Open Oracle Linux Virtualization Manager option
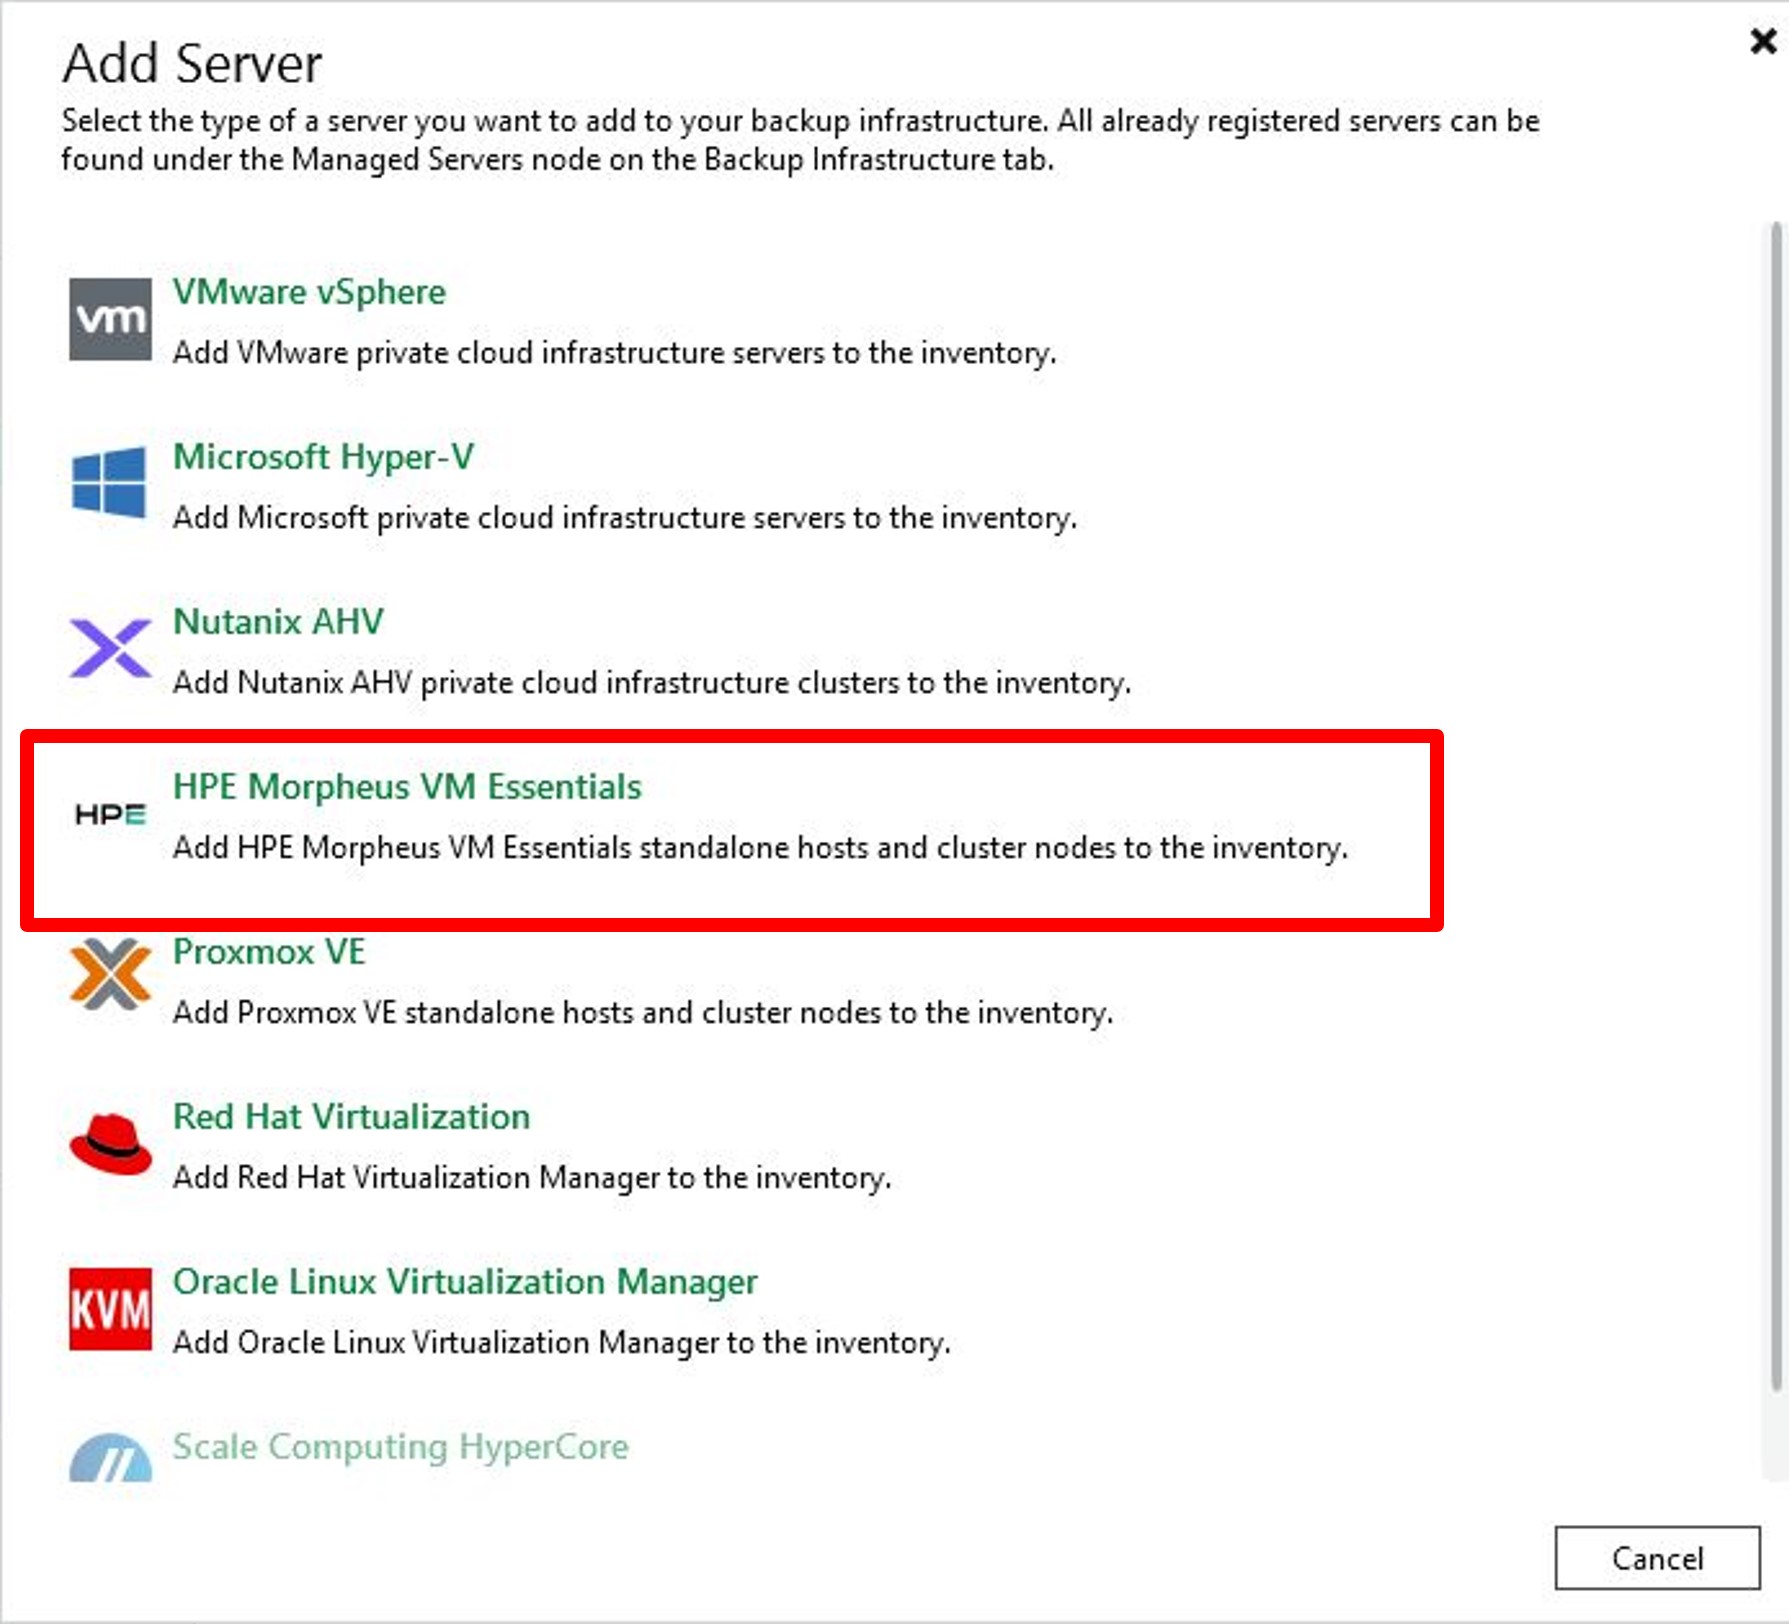The image size is (1789, 1624). click(x=465, y=1282)
